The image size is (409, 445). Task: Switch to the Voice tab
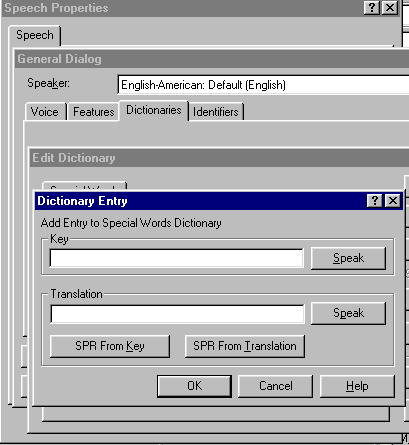pos(45,112)
